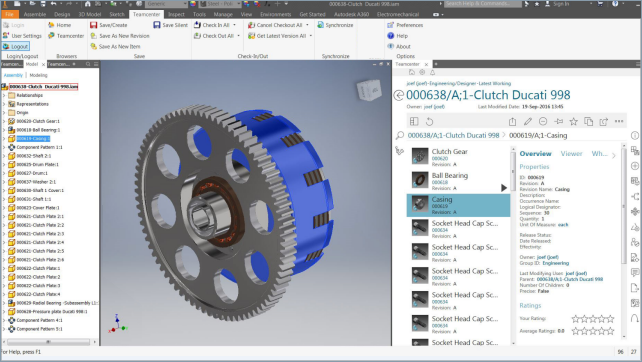Open the Inspect ribbon tab
This screenshot has width=642, height=362.
(x=176, y=14)
